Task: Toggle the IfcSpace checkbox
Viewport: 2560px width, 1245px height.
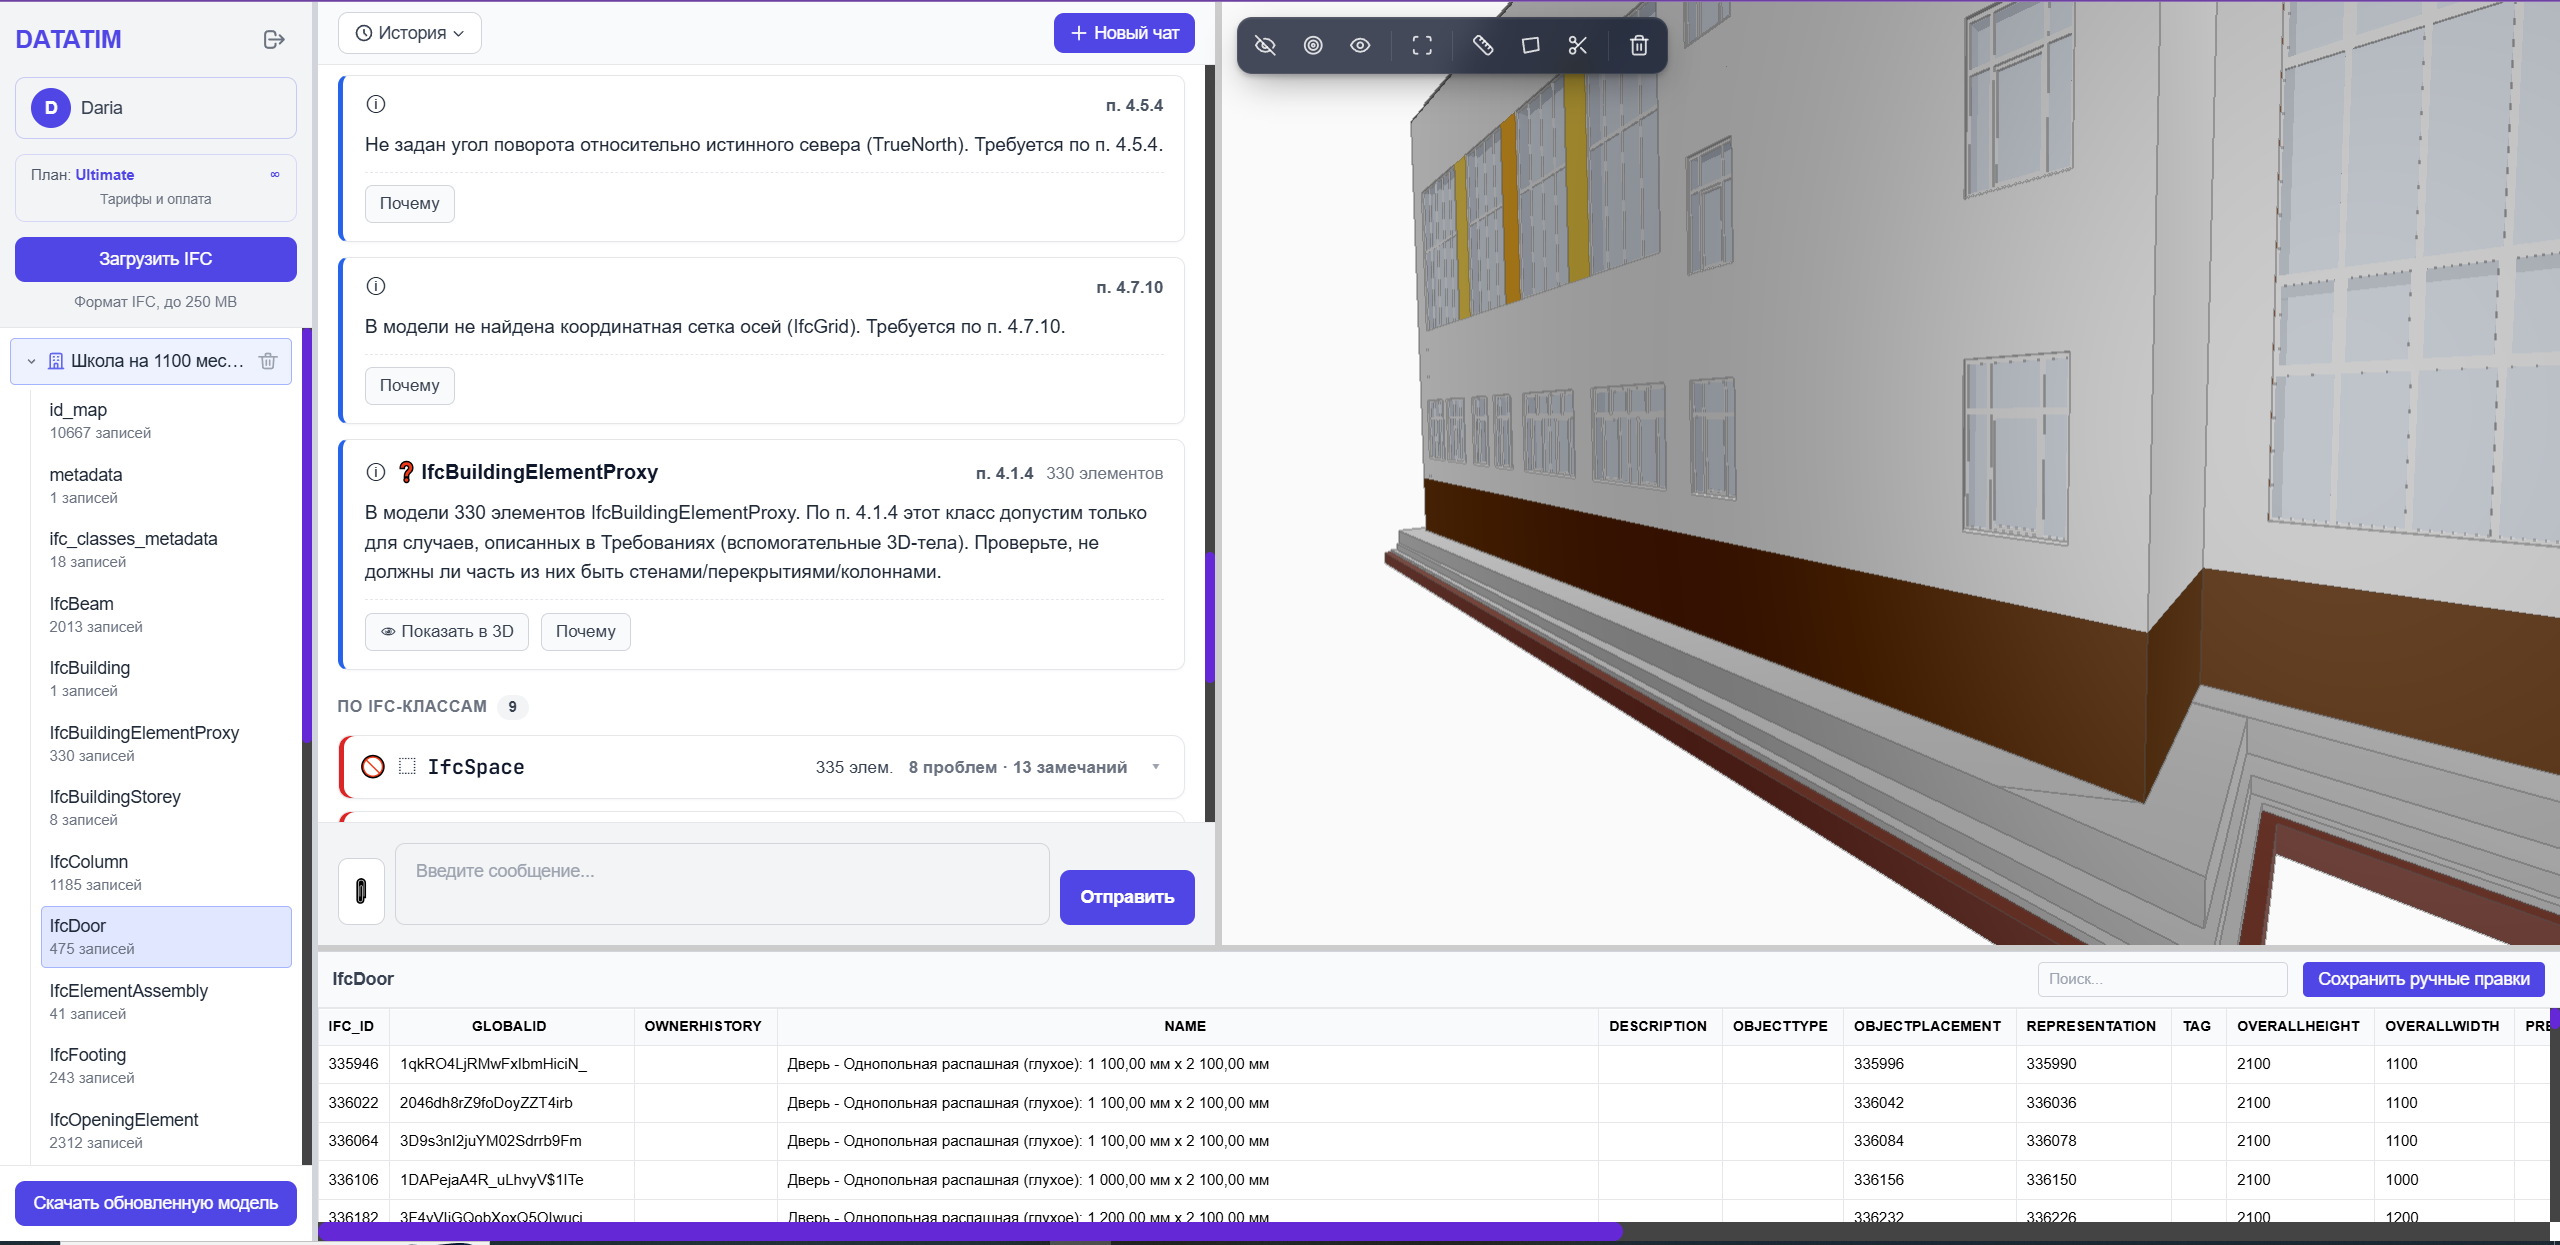Action: (407, 766)
